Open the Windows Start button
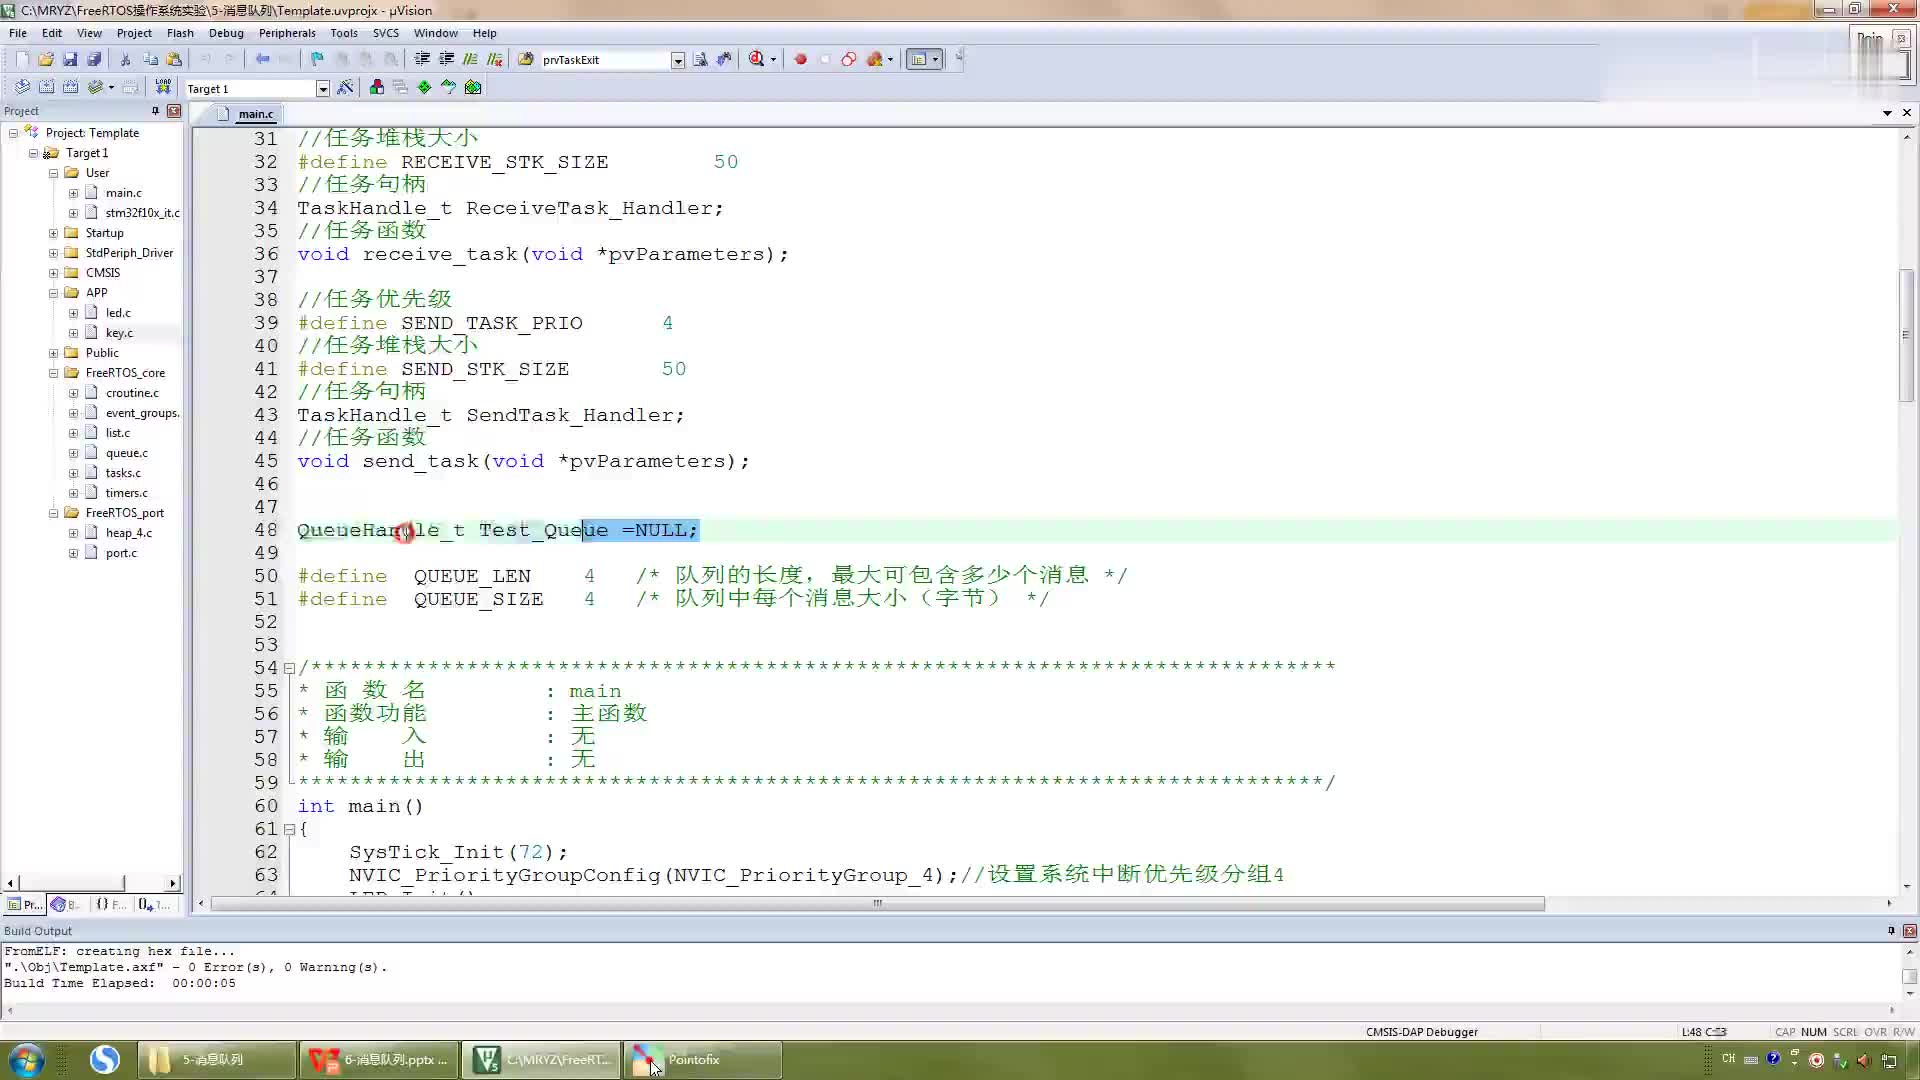 [x=26, y=1060]
